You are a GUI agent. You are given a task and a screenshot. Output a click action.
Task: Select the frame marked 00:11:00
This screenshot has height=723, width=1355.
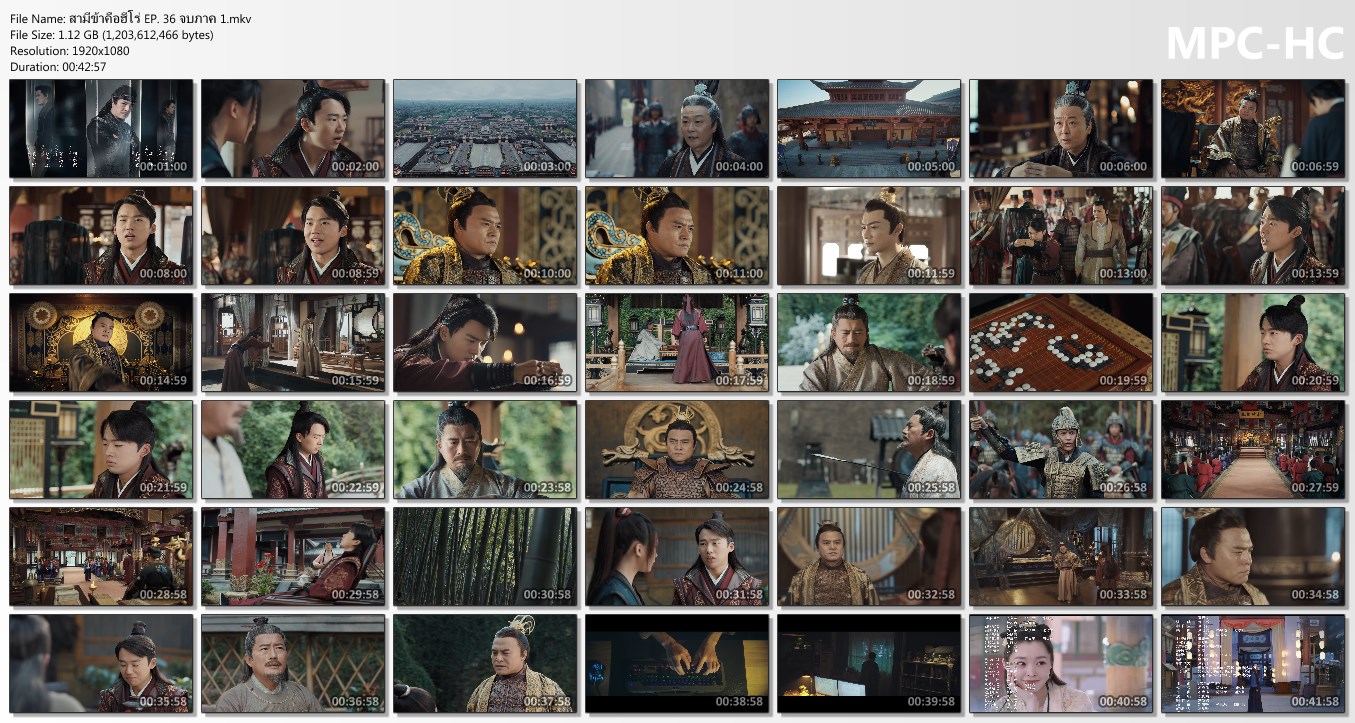click(x=677, y=236)
